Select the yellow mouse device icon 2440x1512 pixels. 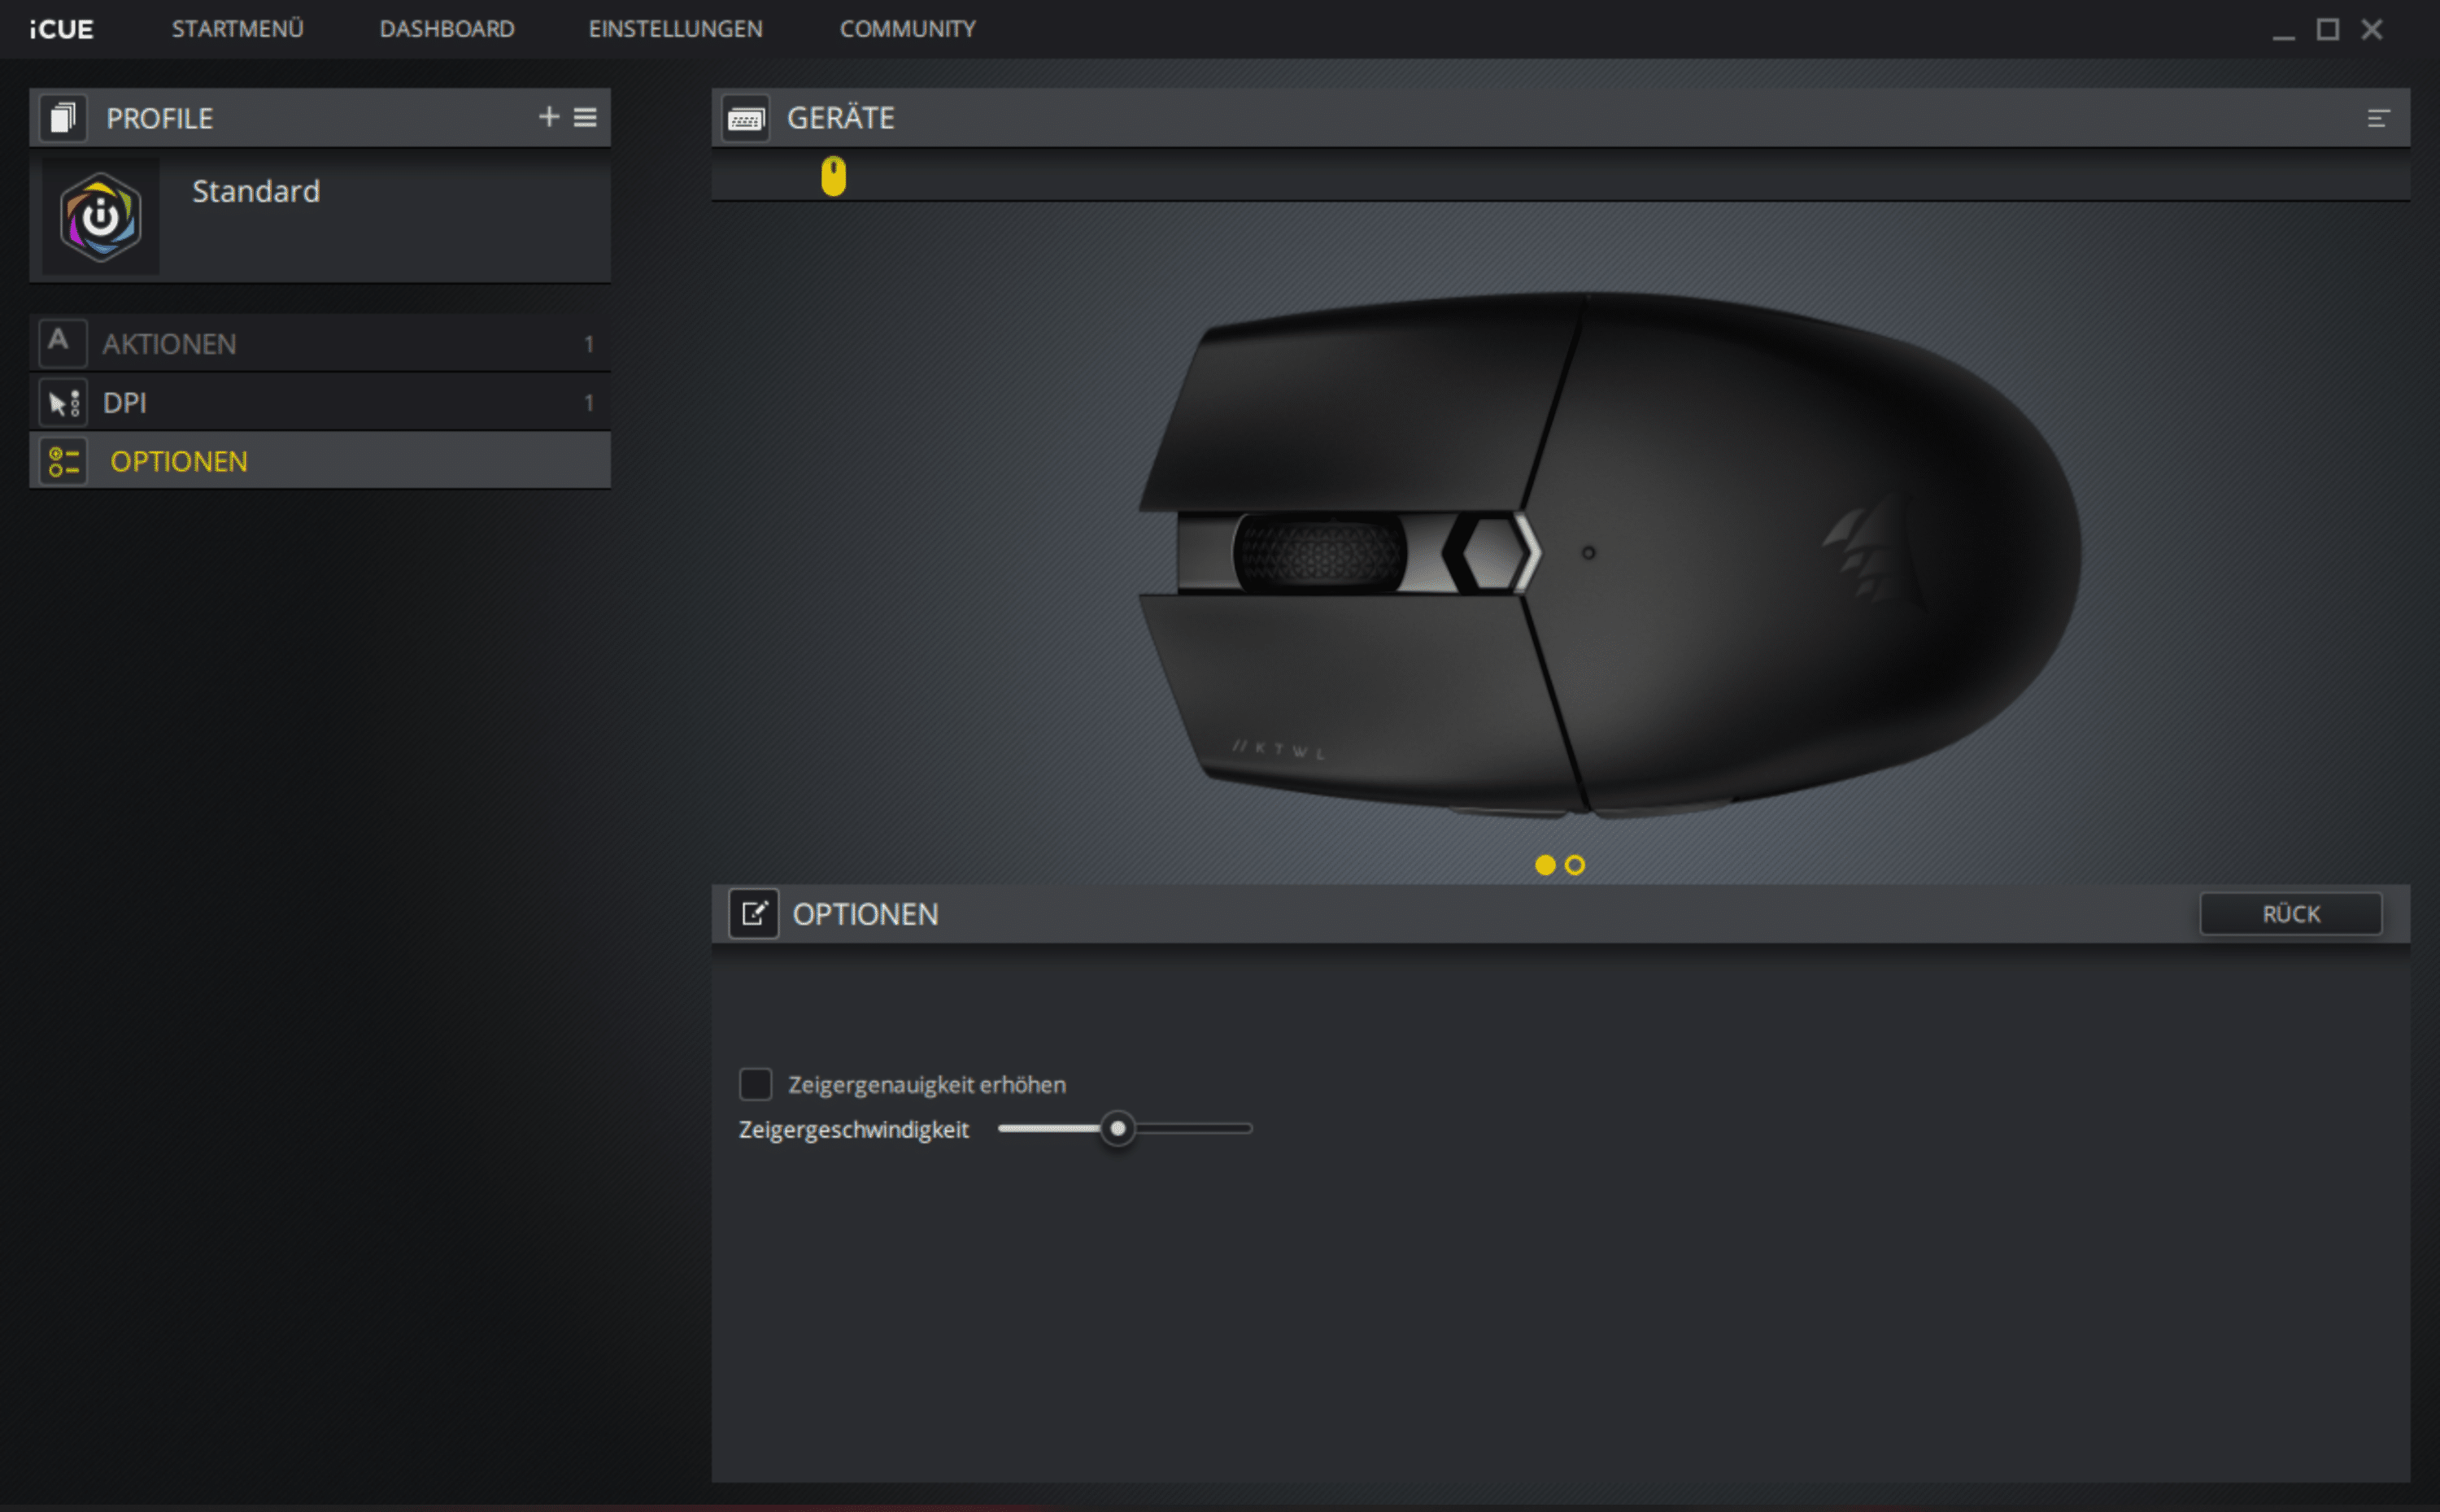[x=833, y=176]
